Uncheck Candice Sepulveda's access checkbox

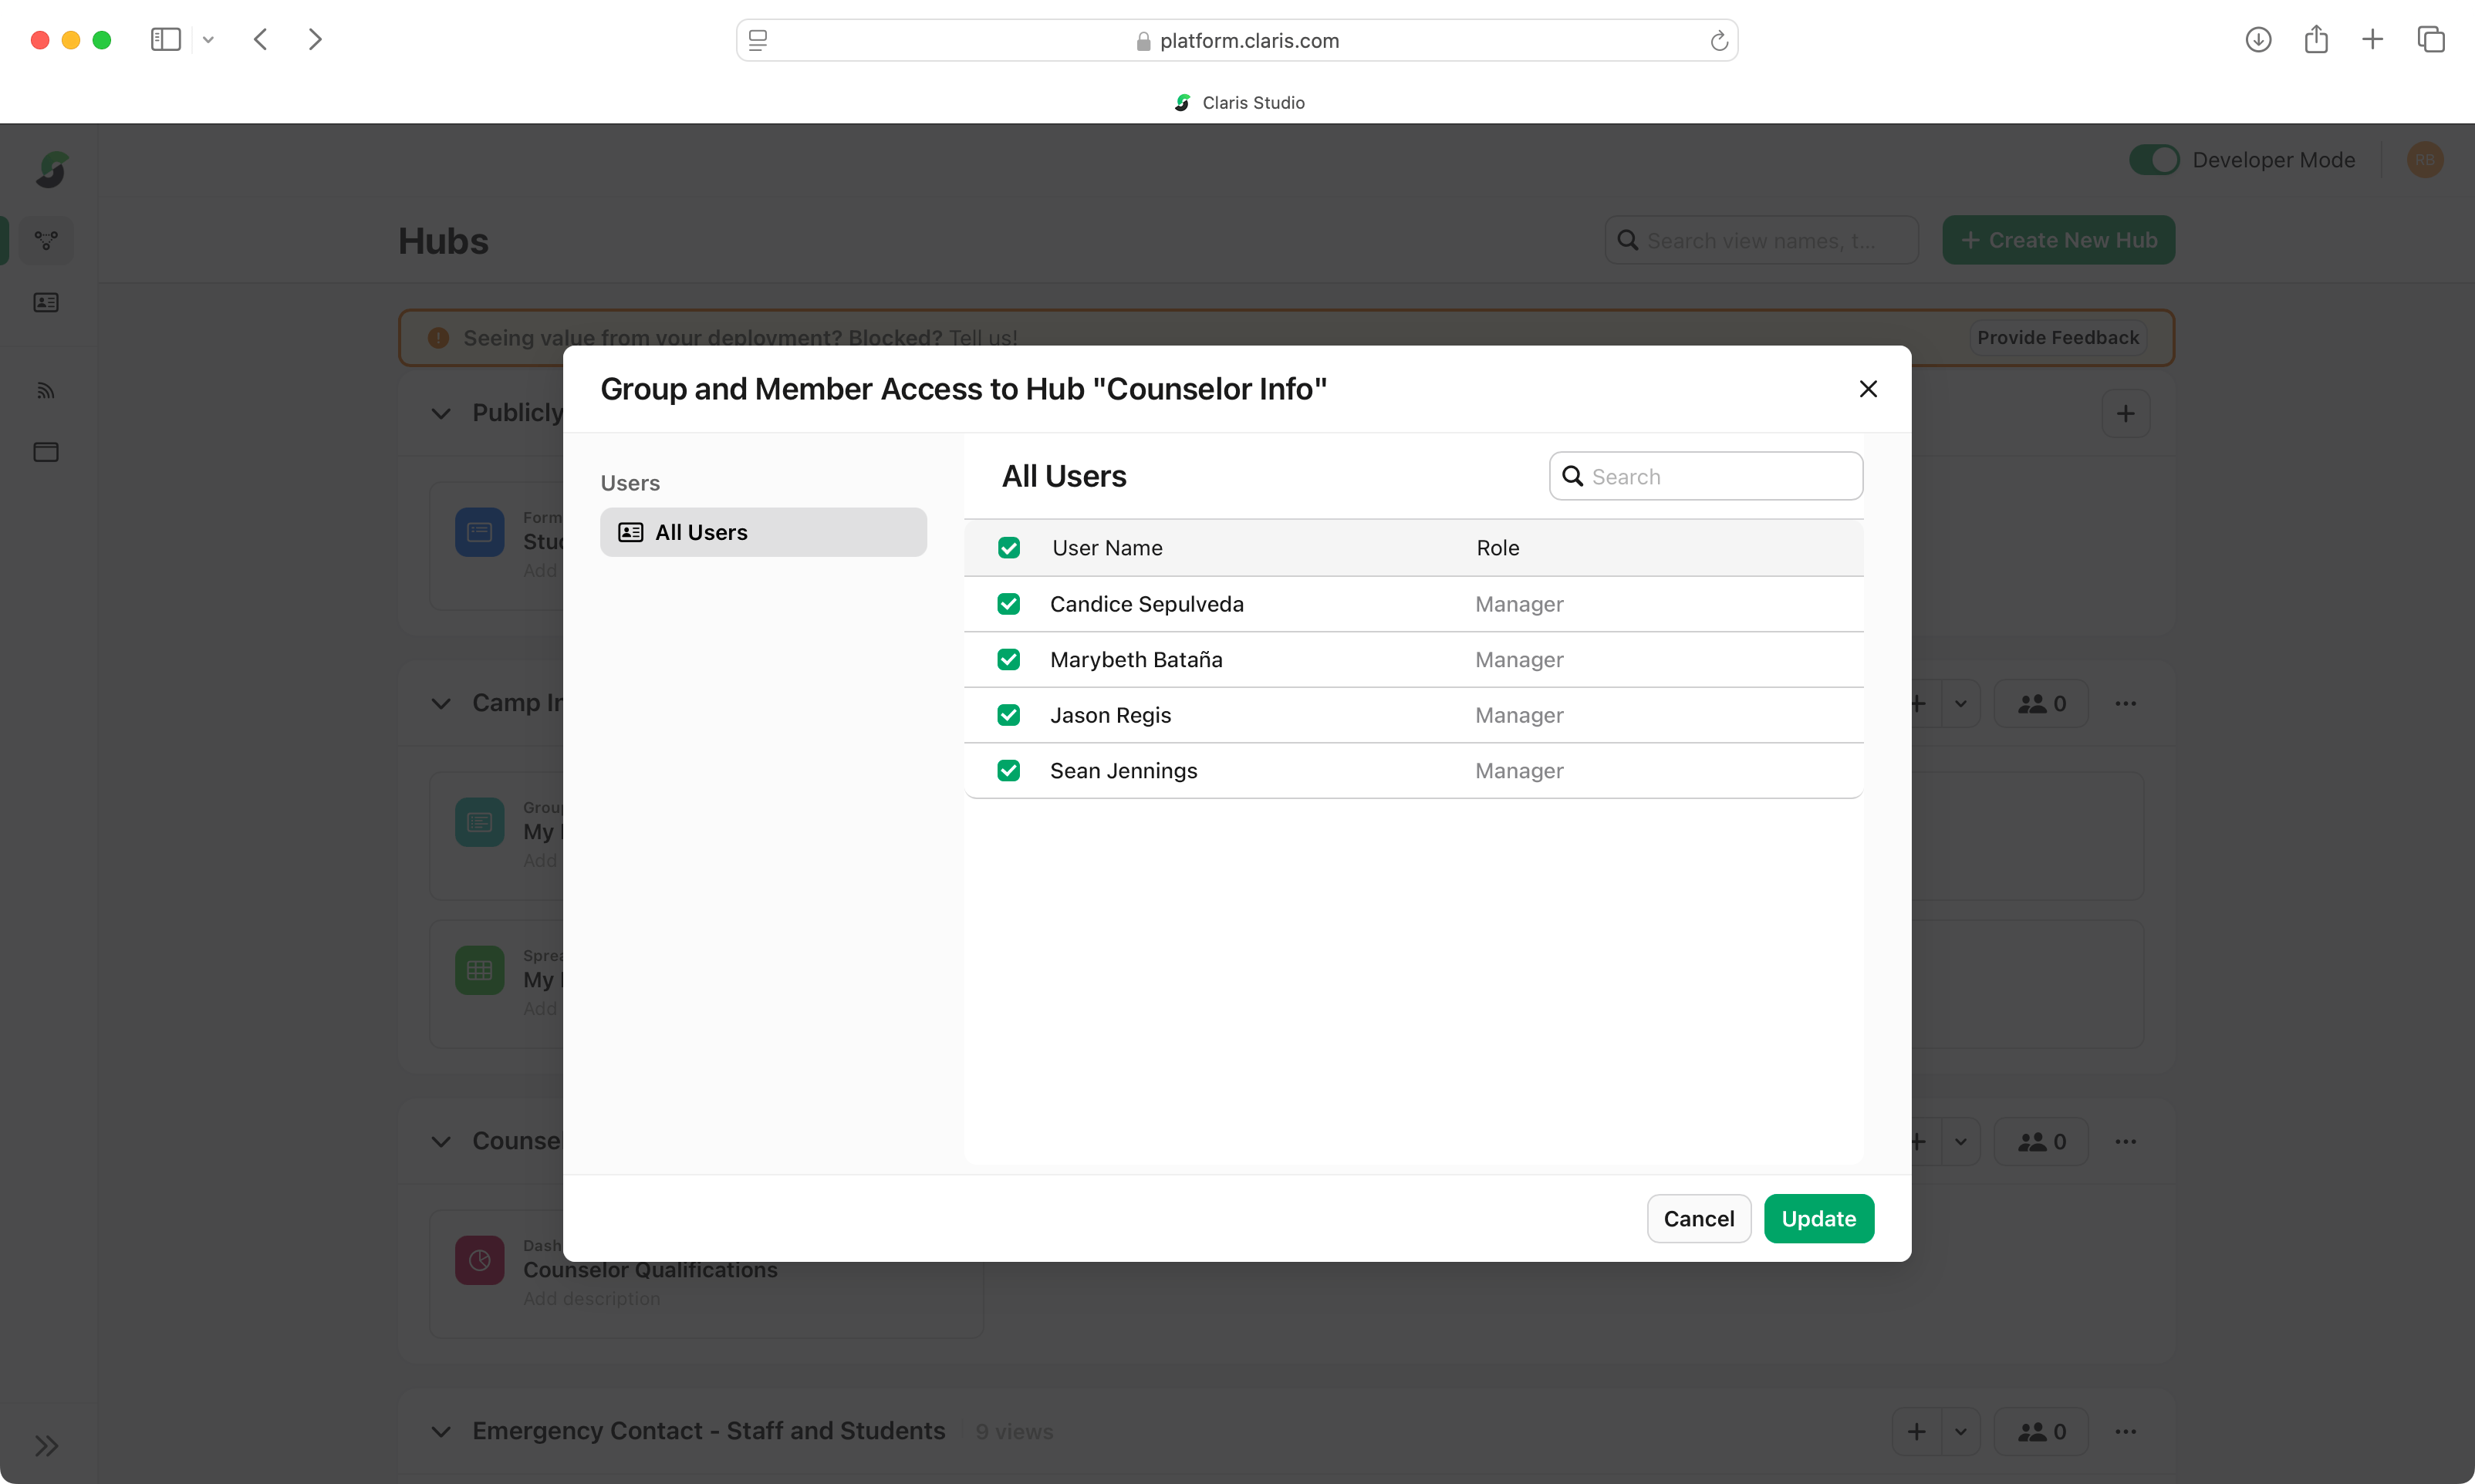pyautogui.click(x=1008, y=604)
